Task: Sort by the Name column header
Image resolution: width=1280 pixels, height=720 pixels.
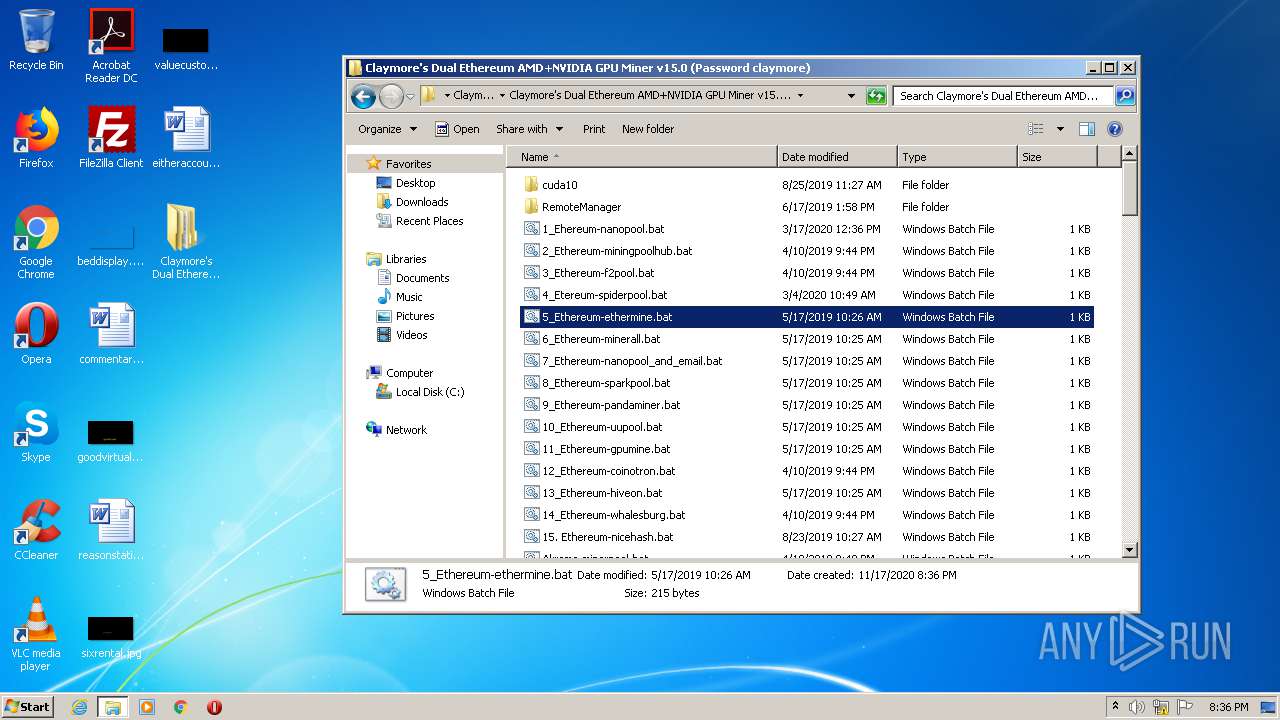Action: click(x=641, y=157)
